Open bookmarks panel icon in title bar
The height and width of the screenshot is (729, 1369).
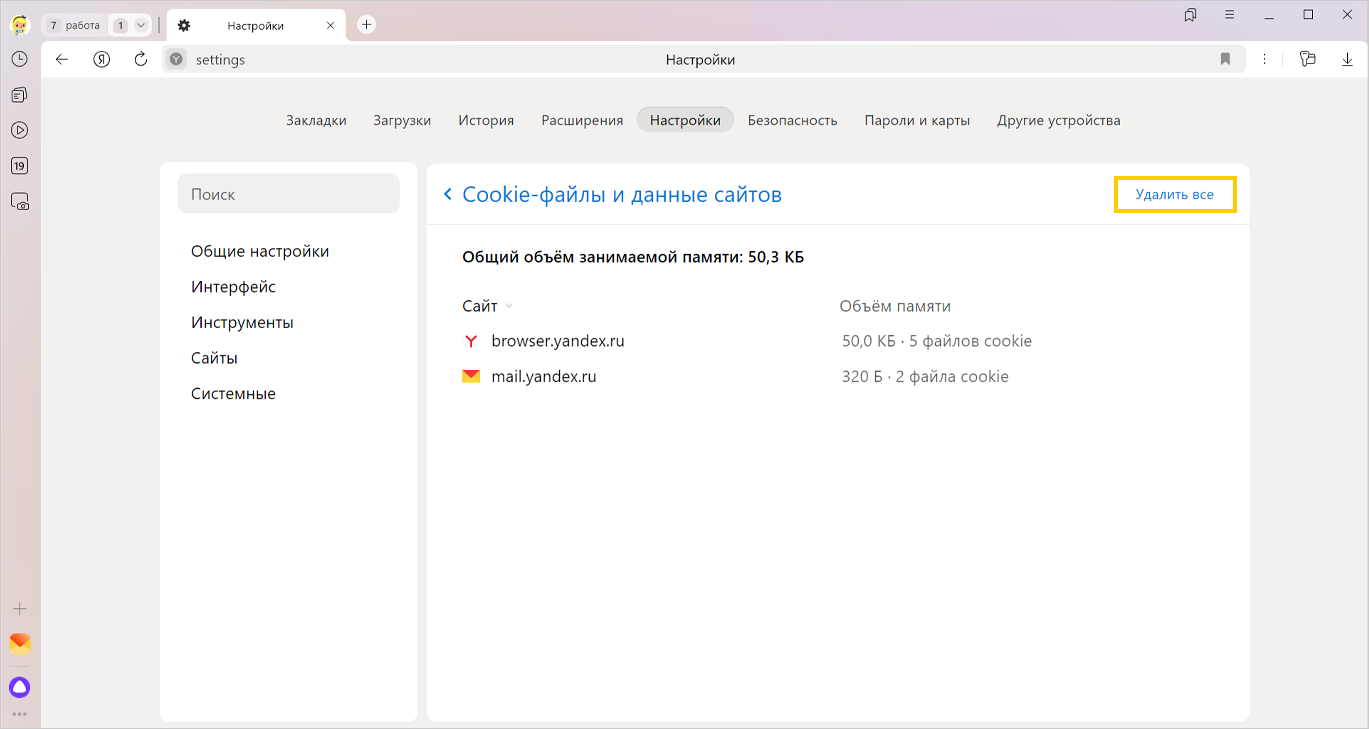click(1190, 15)
